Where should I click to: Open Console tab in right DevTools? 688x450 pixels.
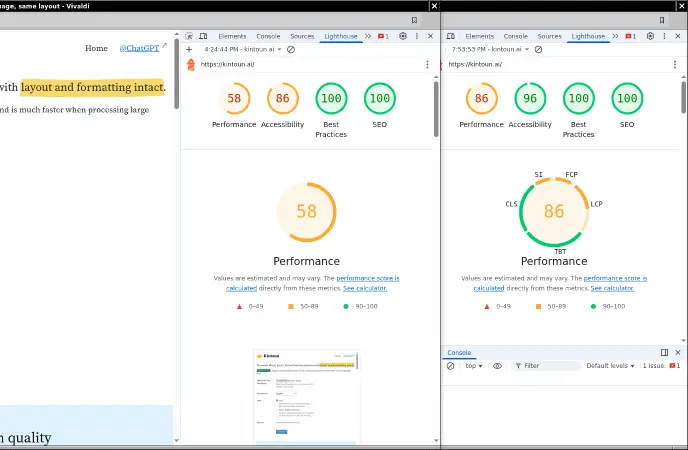click(x=516, y=36)
